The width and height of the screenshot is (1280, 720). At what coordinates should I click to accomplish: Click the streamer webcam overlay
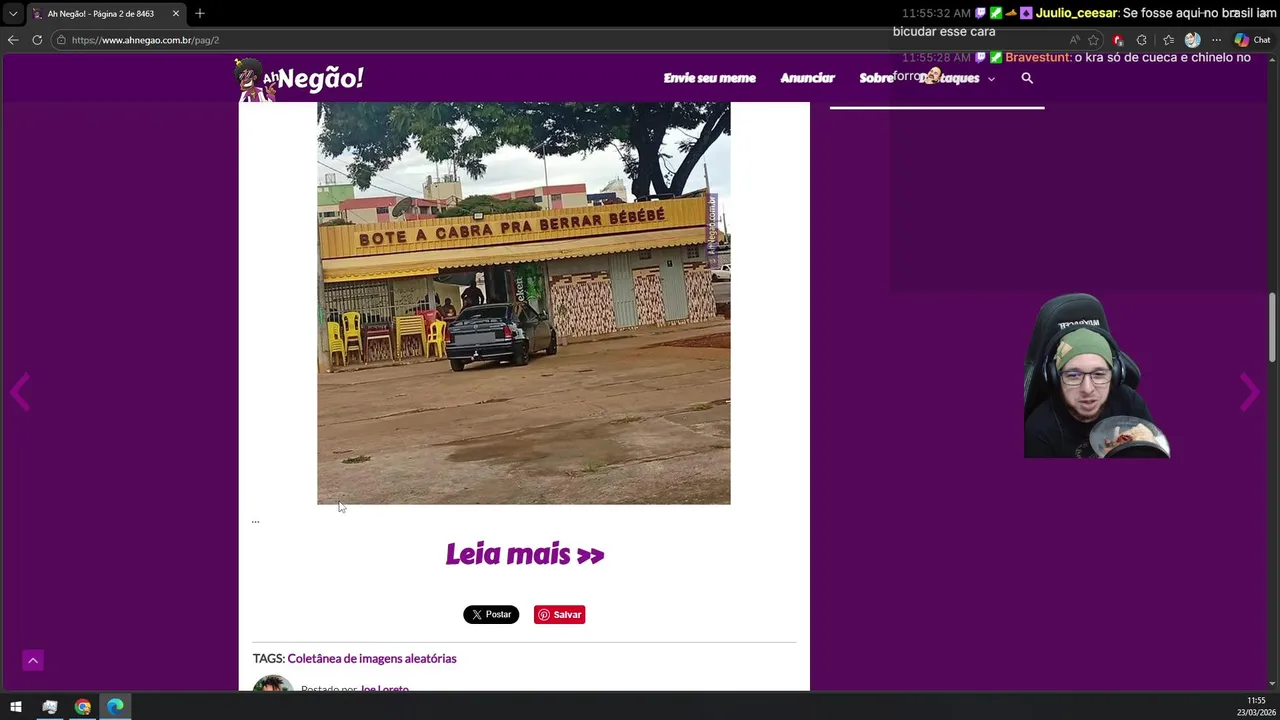coord(1097,375)
